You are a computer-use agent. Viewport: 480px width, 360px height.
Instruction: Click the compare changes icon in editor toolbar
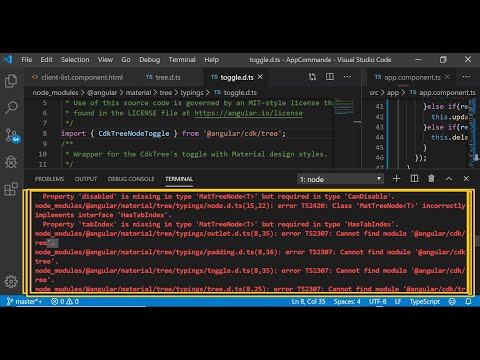312,77
